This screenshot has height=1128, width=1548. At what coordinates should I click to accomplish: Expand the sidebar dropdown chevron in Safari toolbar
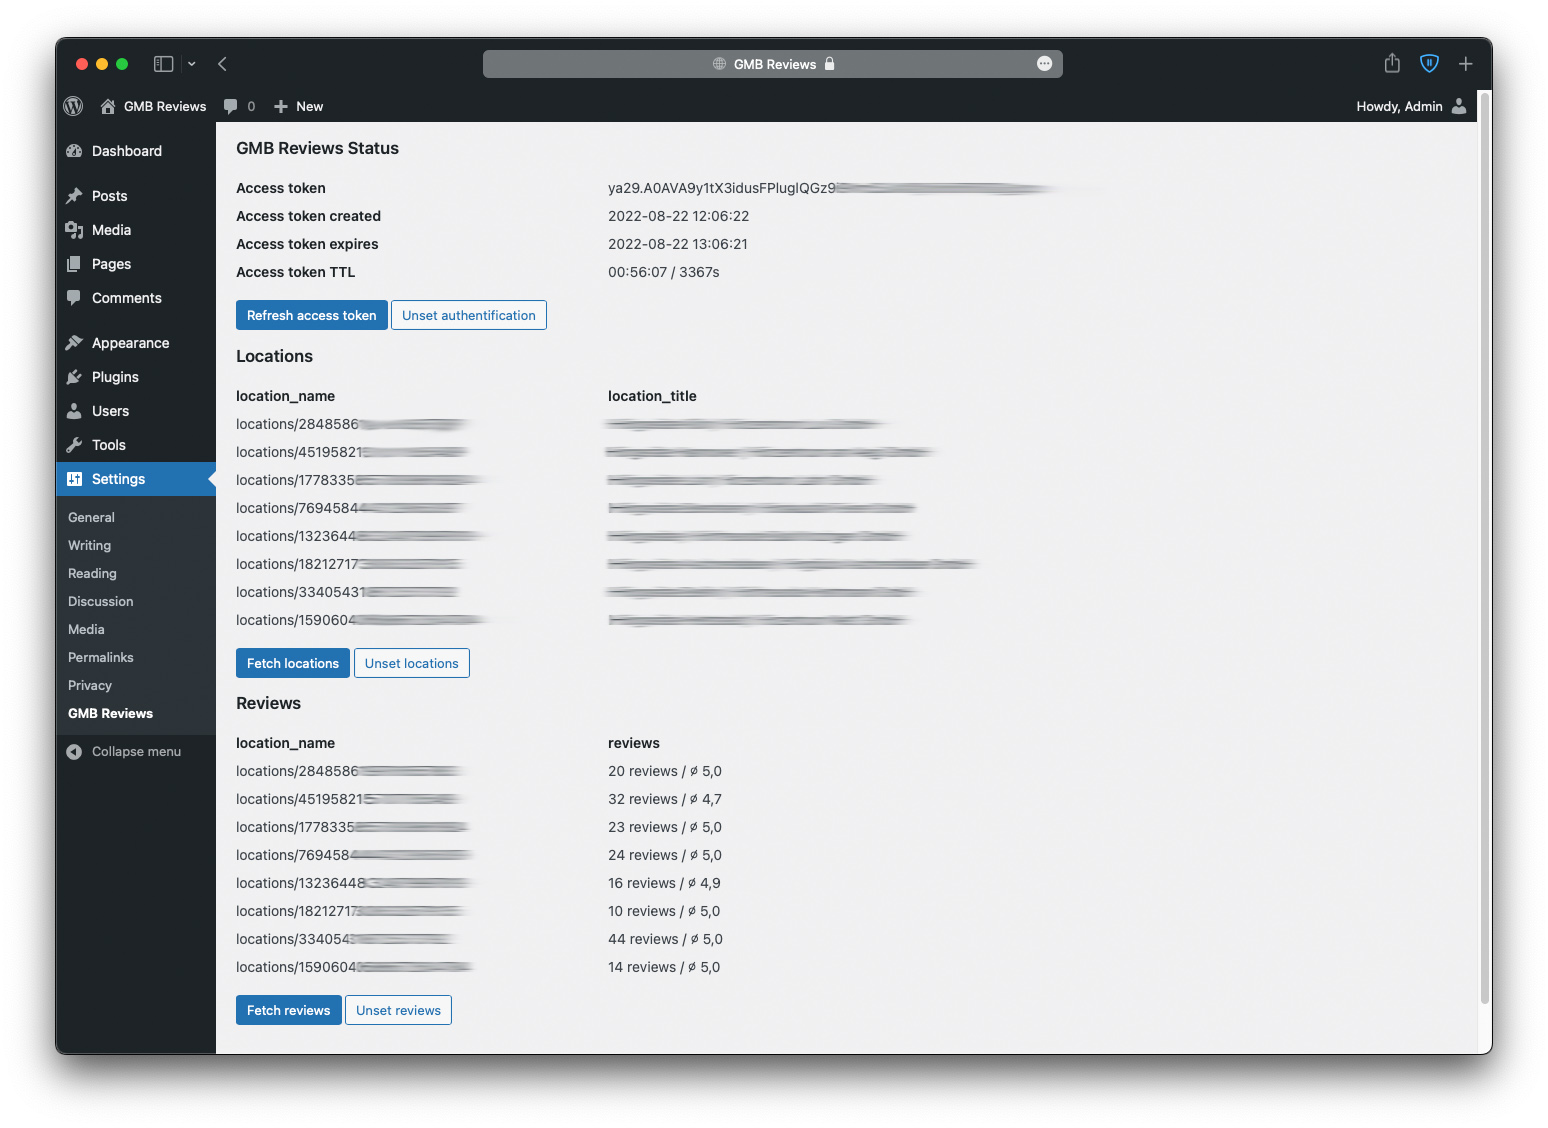tap(192, 64)
